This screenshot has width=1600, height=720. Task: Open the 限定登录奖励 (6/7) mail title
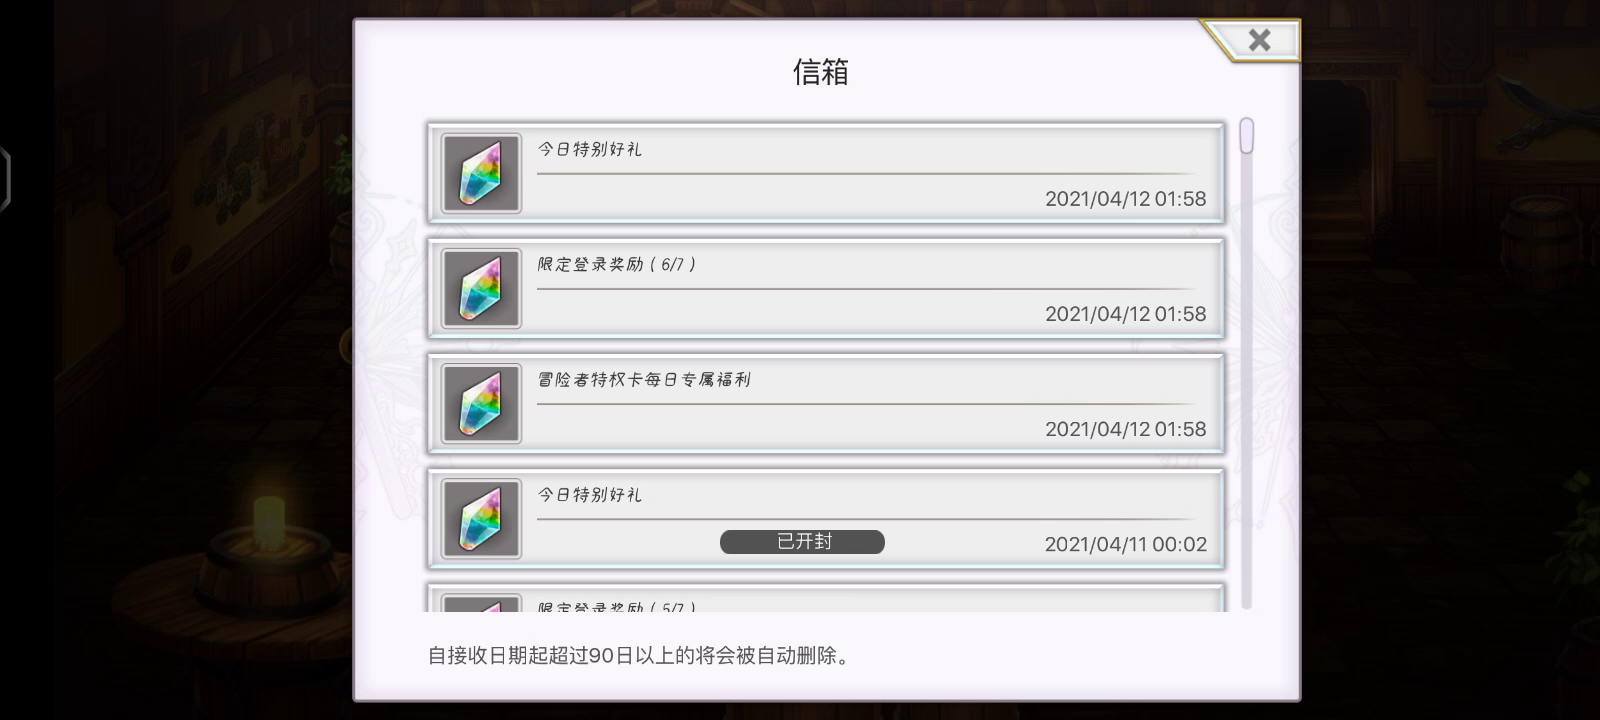tap(616, 264)
